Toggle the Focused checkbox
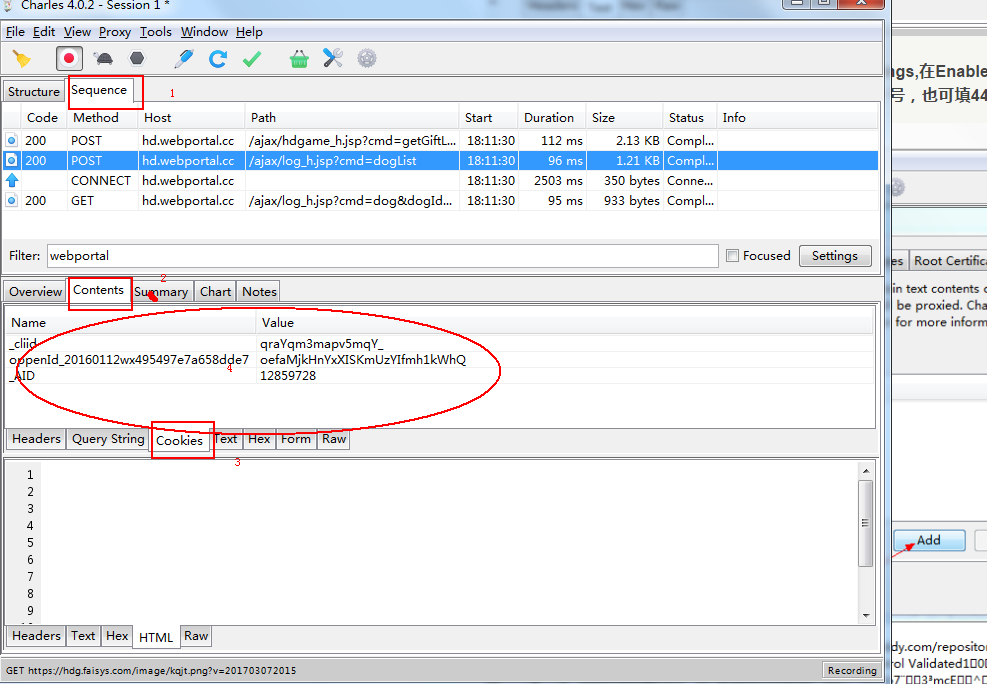Image resolution: width=987 pixels, height=684 pixels. coord(732,255)
